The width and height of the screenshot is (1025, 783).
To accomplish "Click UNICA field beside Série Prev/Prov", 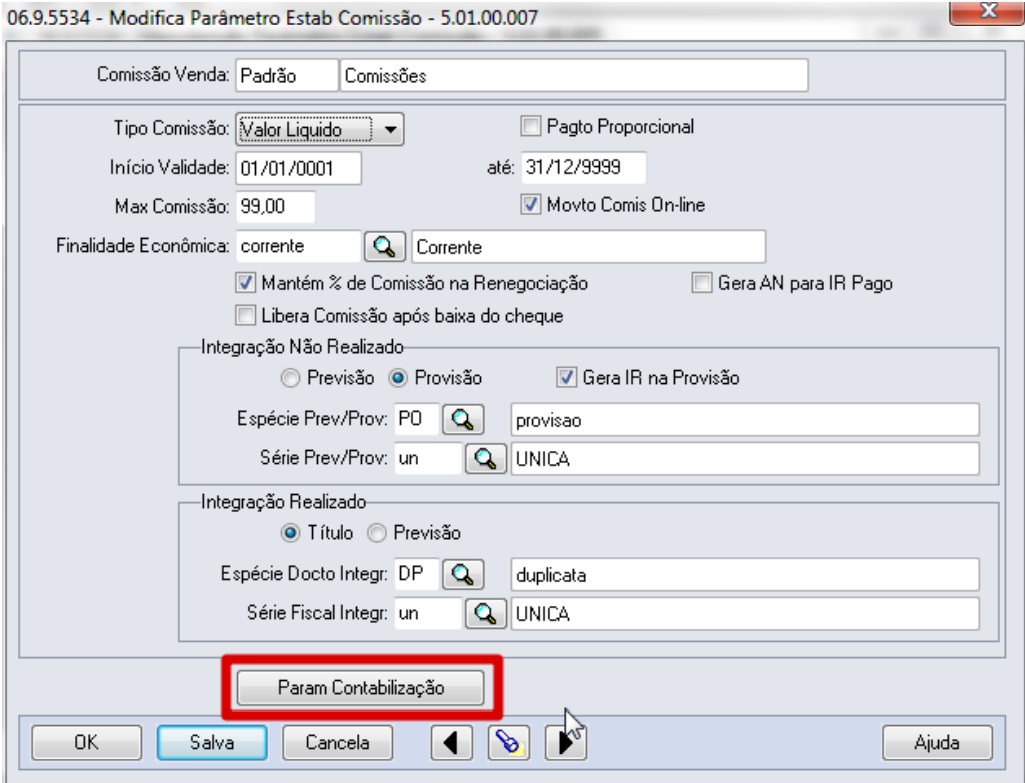I will coord(745,459).
